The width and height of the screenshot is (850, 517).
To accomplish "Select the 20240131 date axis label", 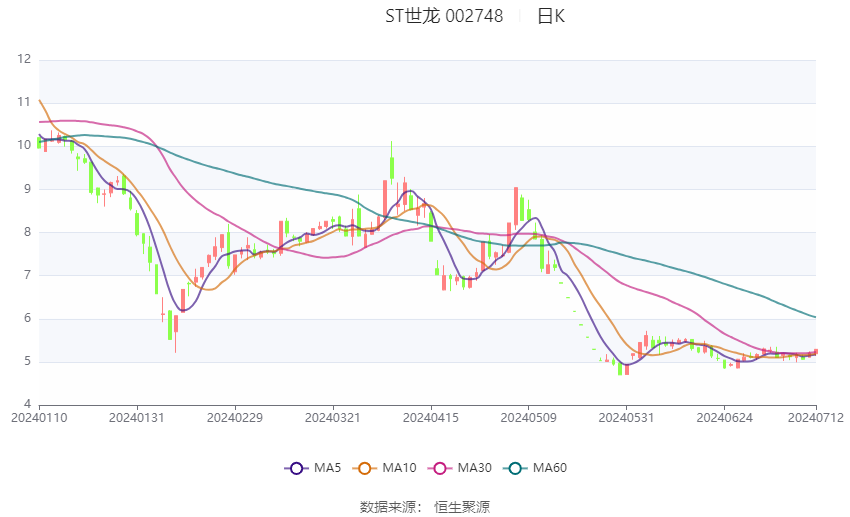I will 137,418.
